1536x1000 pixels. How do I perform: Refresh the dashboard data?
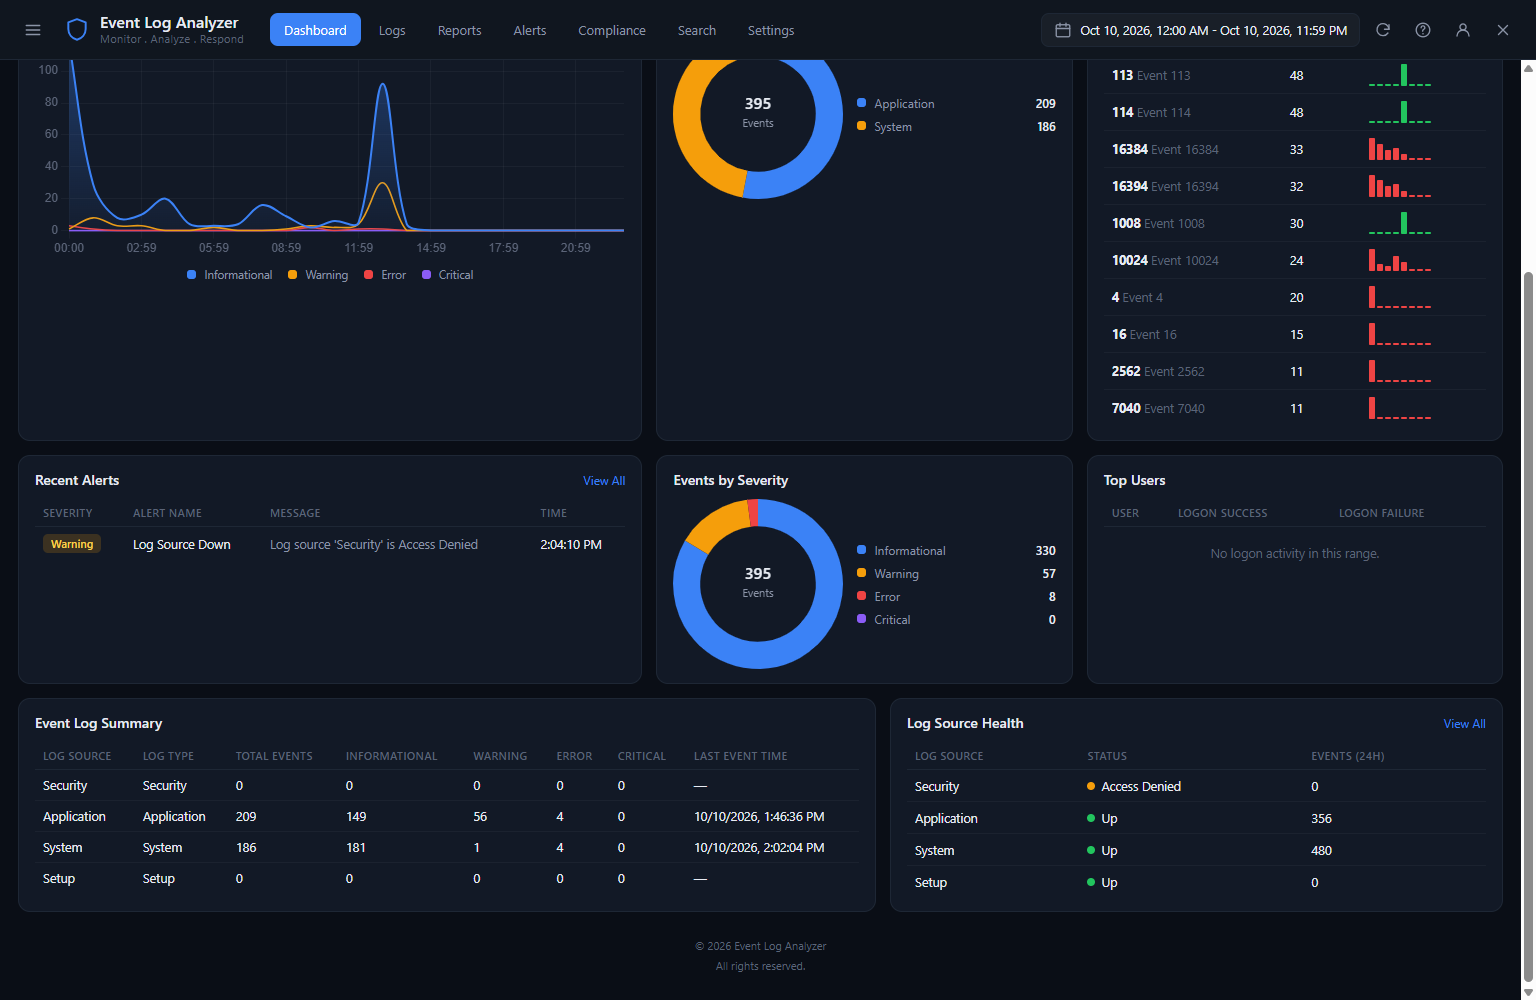point(1383,30)
